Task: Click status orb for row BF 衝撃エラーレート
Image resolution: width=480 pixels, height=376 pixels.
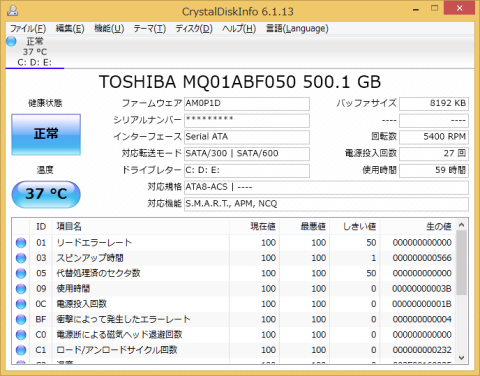Action: [x=21, y=319]
